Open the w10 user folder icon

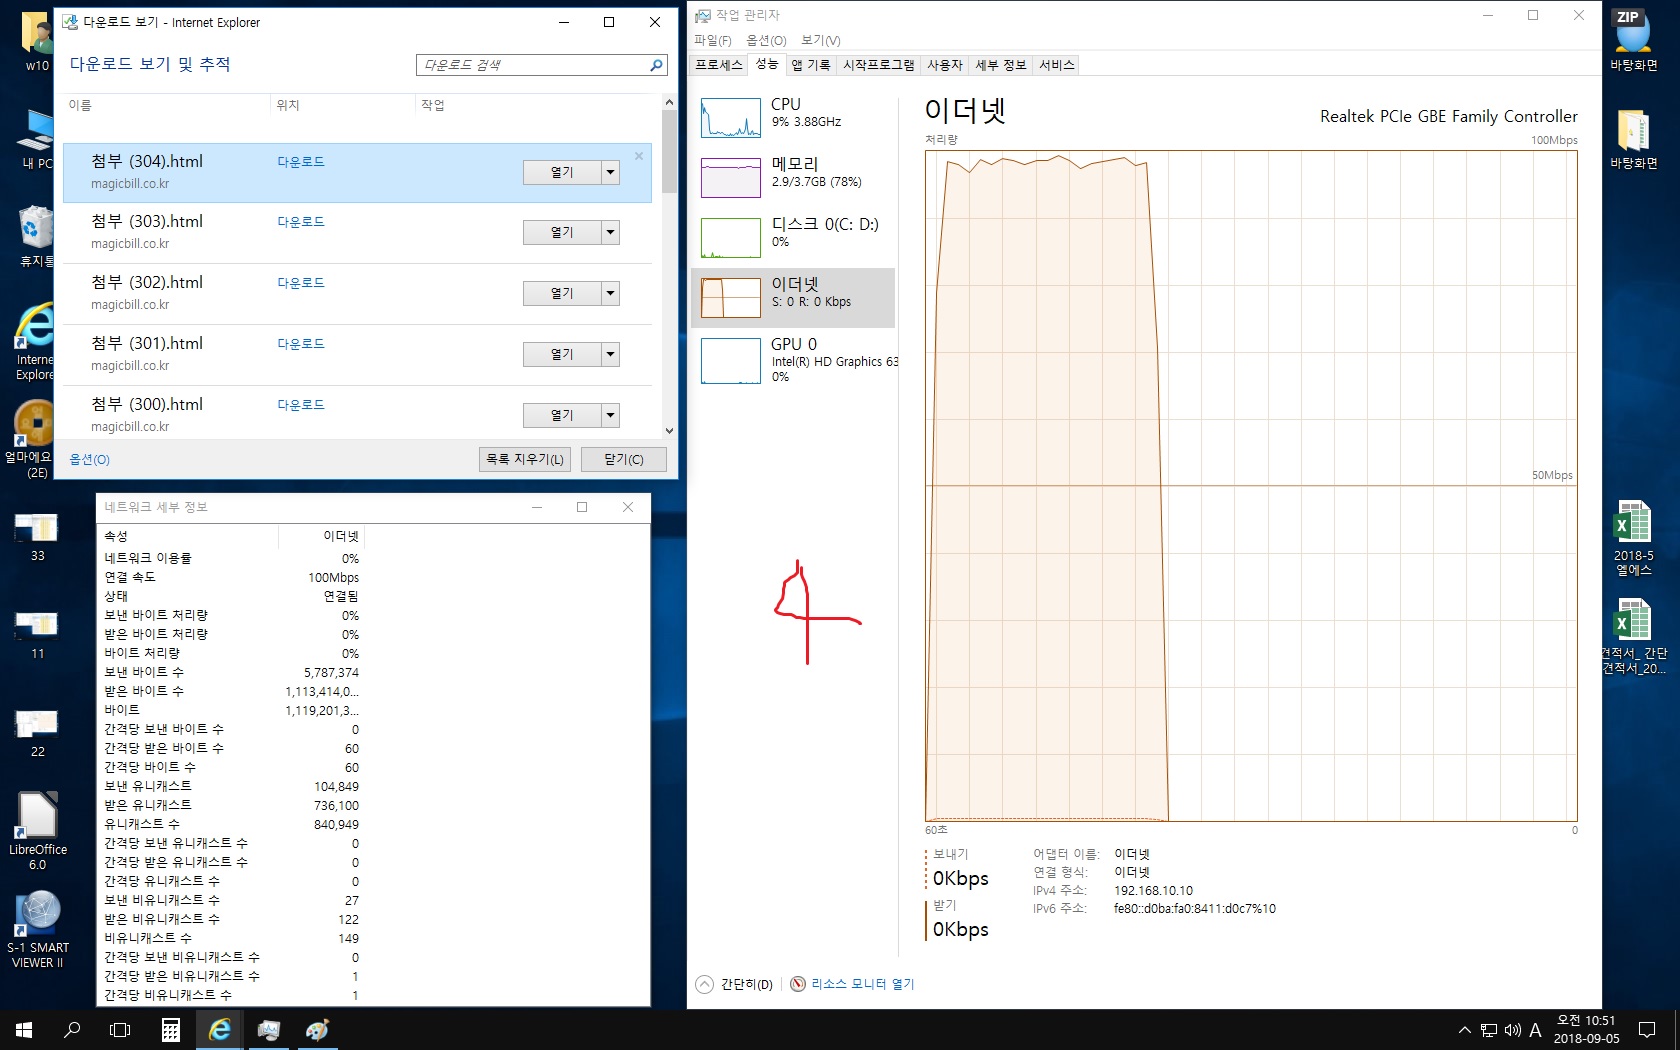coord(37,42)
